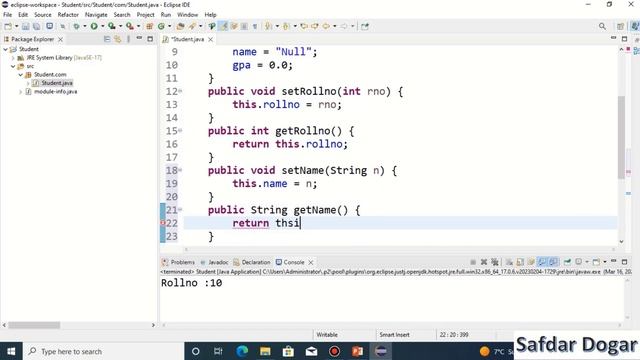Expand module-info.java tree node
The image size is (640, 360).
click(x=20, y=92)
